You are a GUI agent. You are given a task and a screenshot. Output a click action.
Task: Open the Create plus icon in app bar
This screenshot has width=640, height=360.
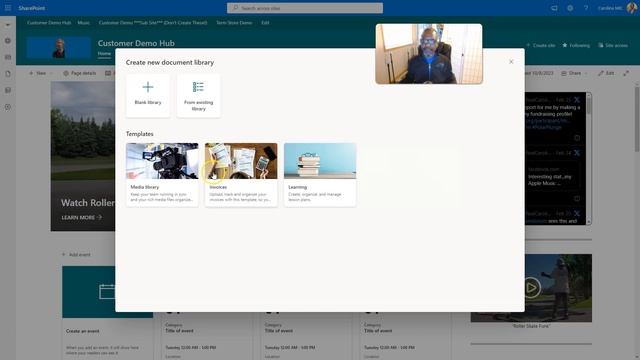coord(8,107)
